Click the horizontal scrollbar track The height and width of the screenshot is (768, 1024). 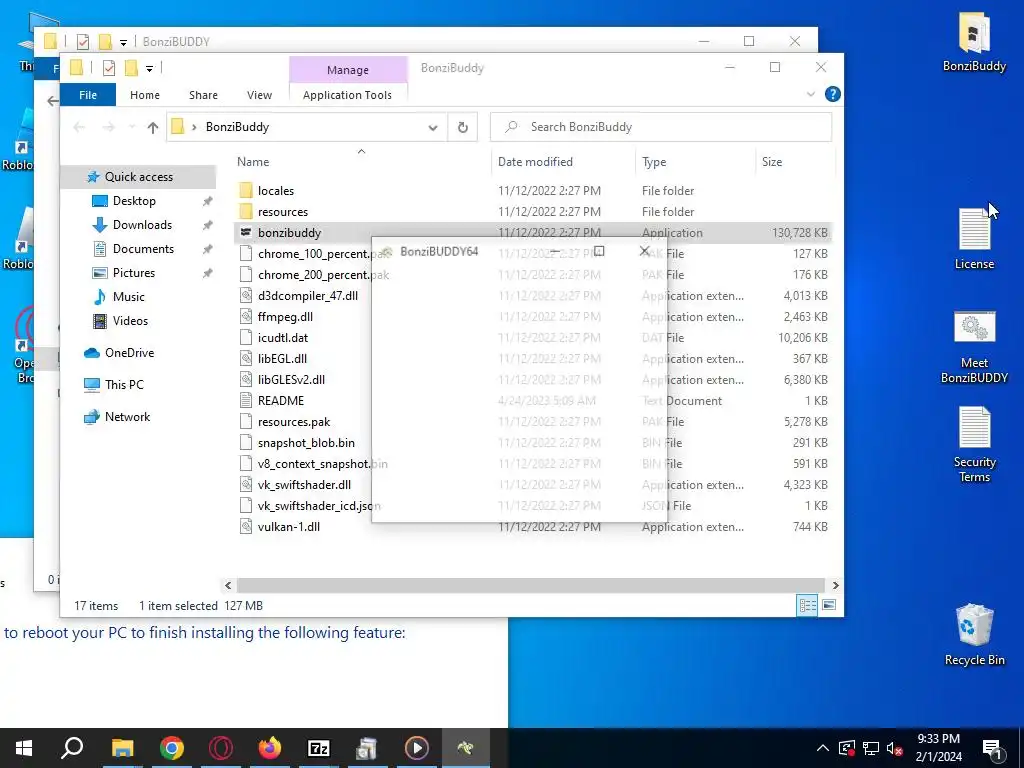530,585
